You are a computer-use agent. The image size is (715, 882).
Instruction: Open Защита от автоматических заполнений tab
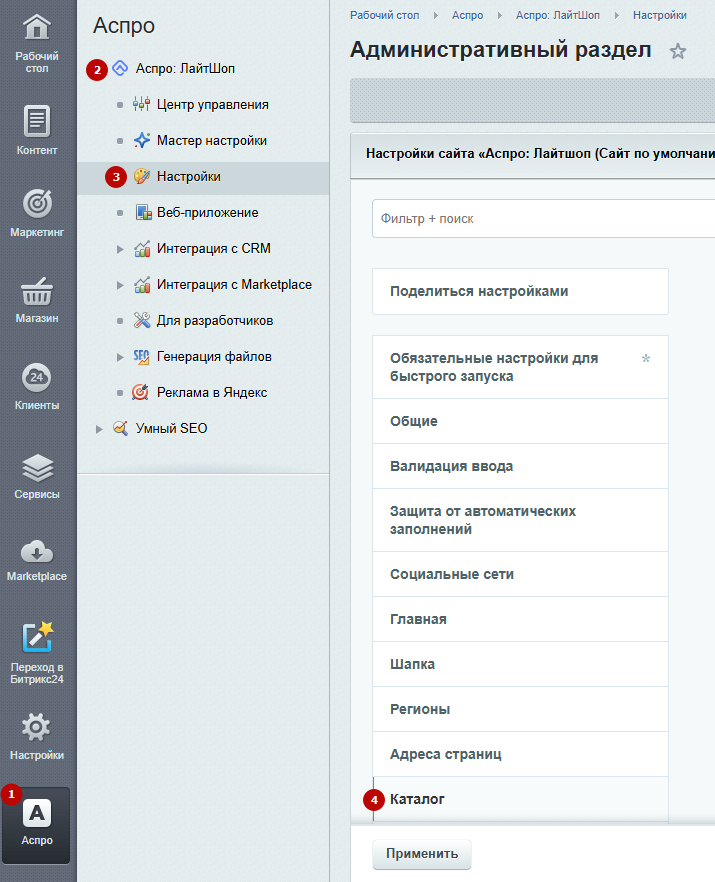coord(520,520)
